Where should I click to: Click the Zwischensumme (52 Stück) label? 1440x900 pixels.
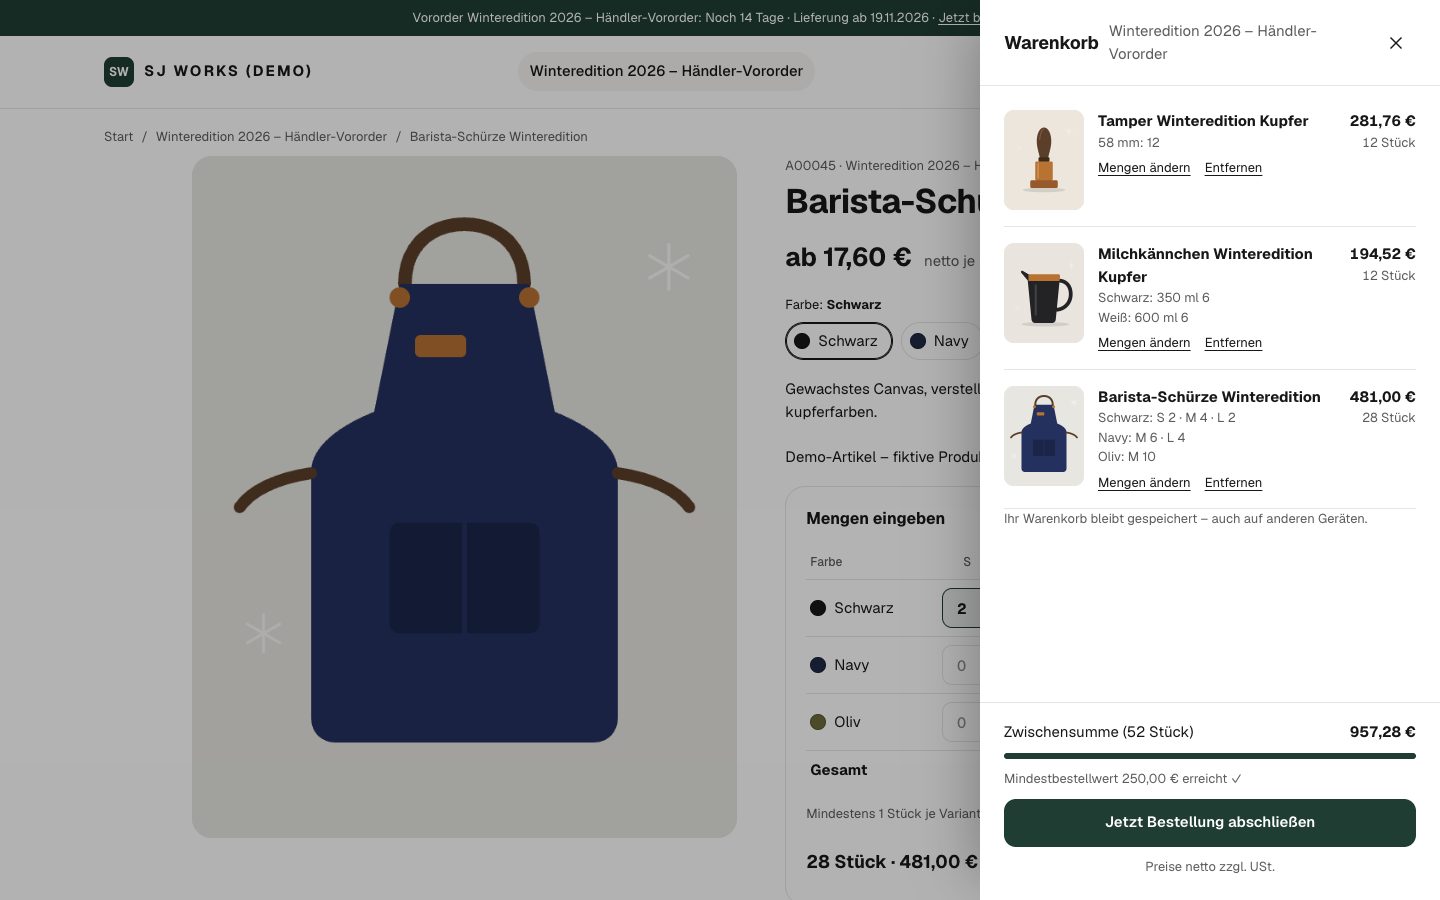pos(1099,732)
